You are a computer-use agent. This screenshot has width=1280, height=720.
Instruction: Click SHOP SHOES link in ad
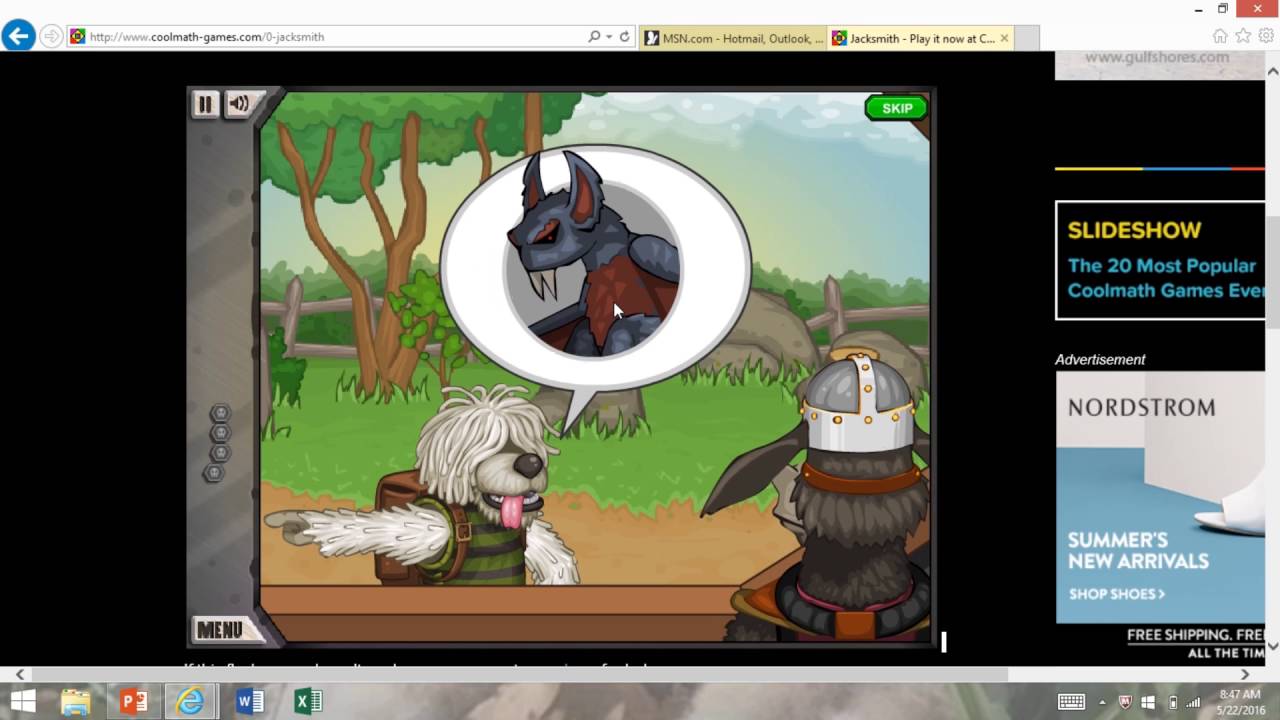click(x=1116, y=594)
